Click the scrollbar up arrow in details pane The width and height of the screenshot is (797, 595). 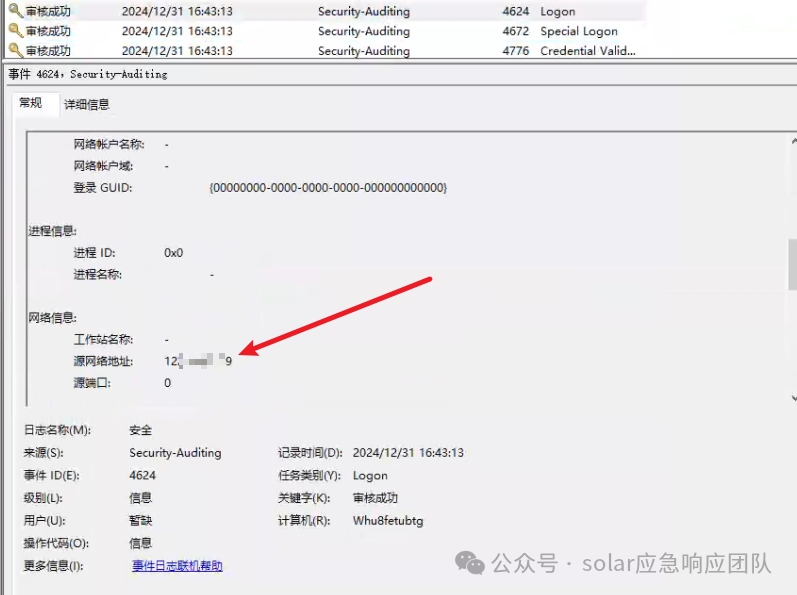pyautogui.click(x=791, y=142)
